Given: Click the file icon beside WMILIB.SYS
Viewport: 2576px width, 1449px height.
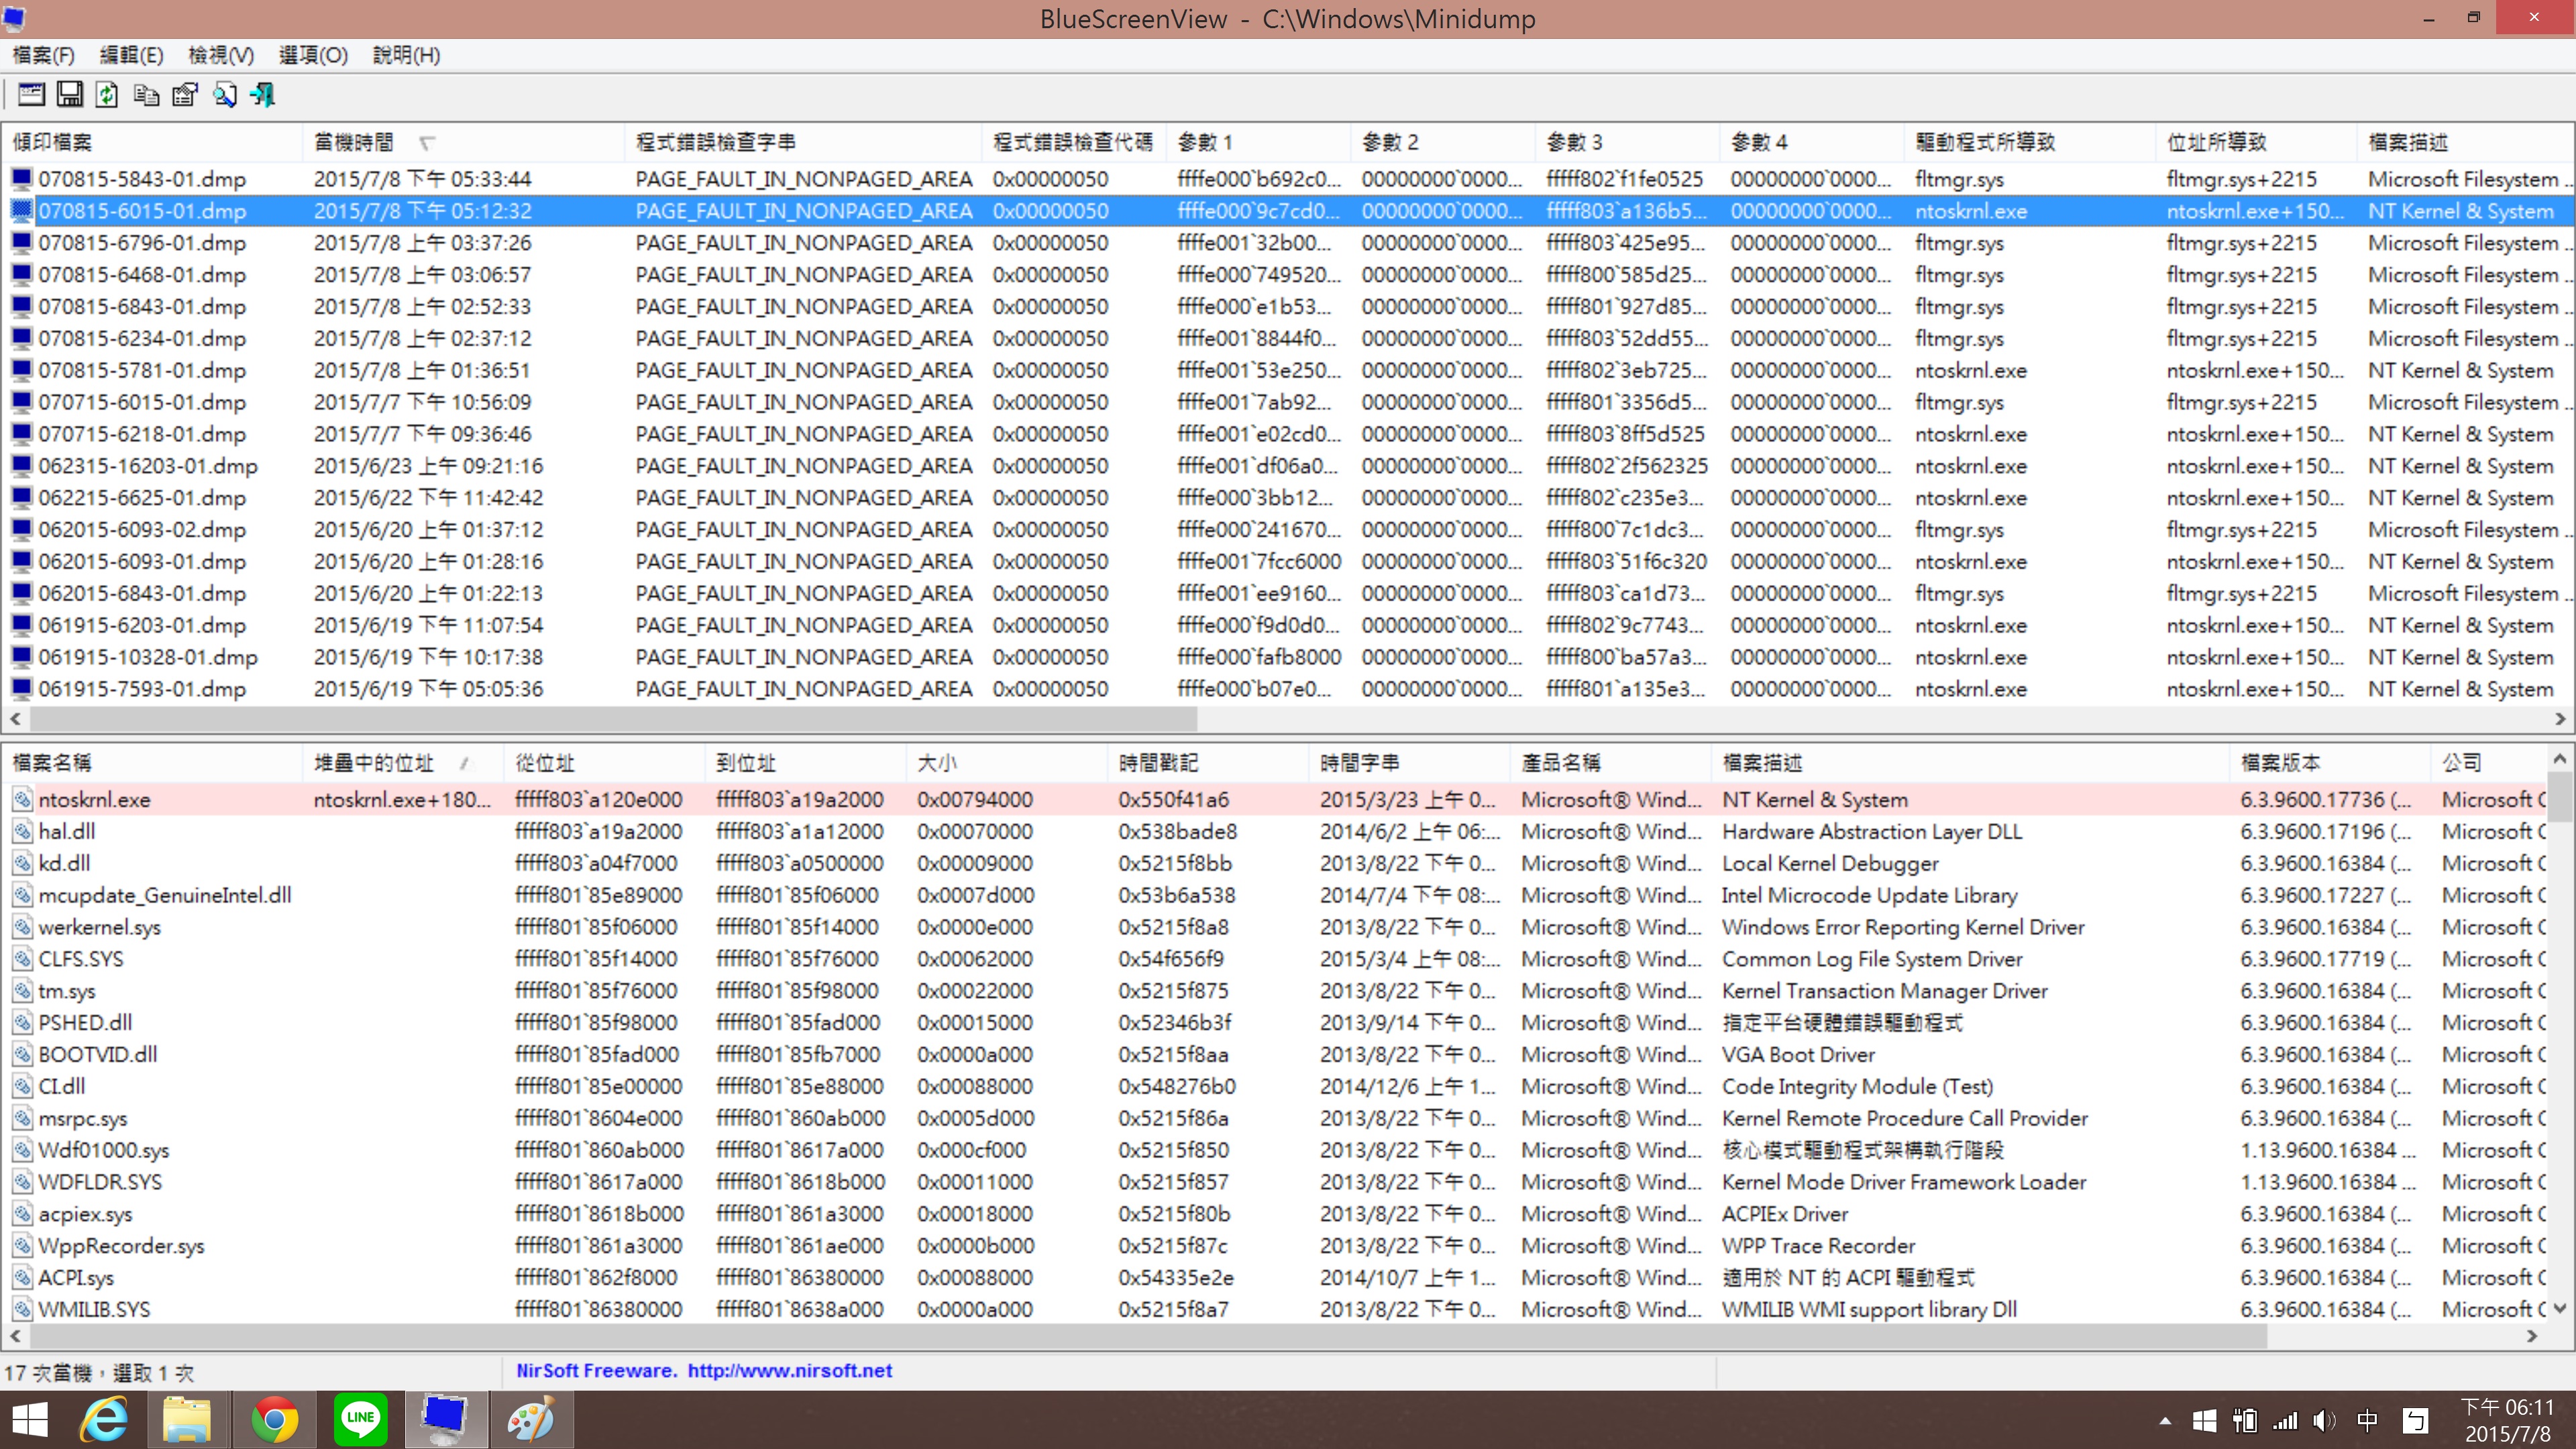Looking at the screenshot, I should pyautogui.click(x=22, y=1309).
